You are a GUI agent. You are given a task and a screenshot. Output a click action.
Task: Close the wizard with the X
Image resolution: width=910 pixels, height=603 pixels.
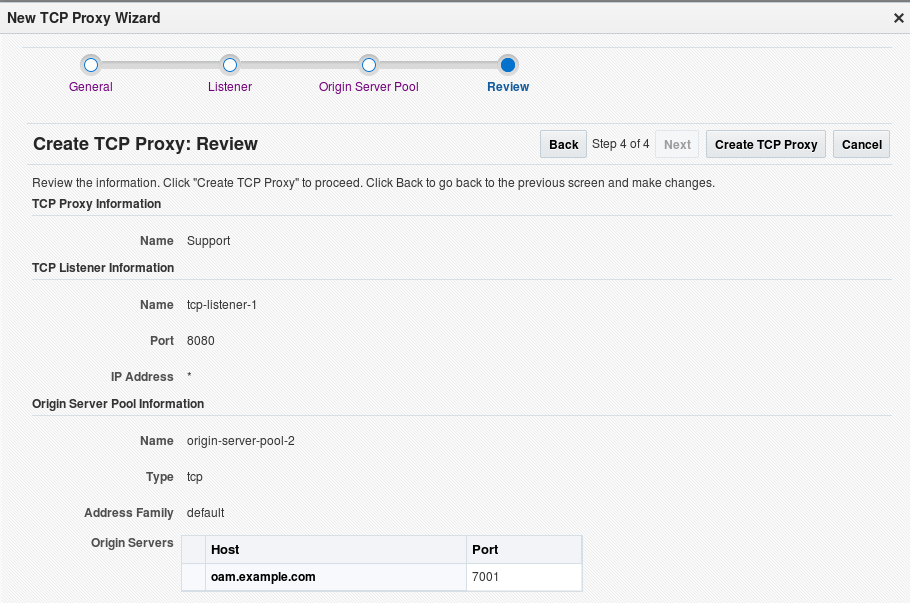[897, 17]
